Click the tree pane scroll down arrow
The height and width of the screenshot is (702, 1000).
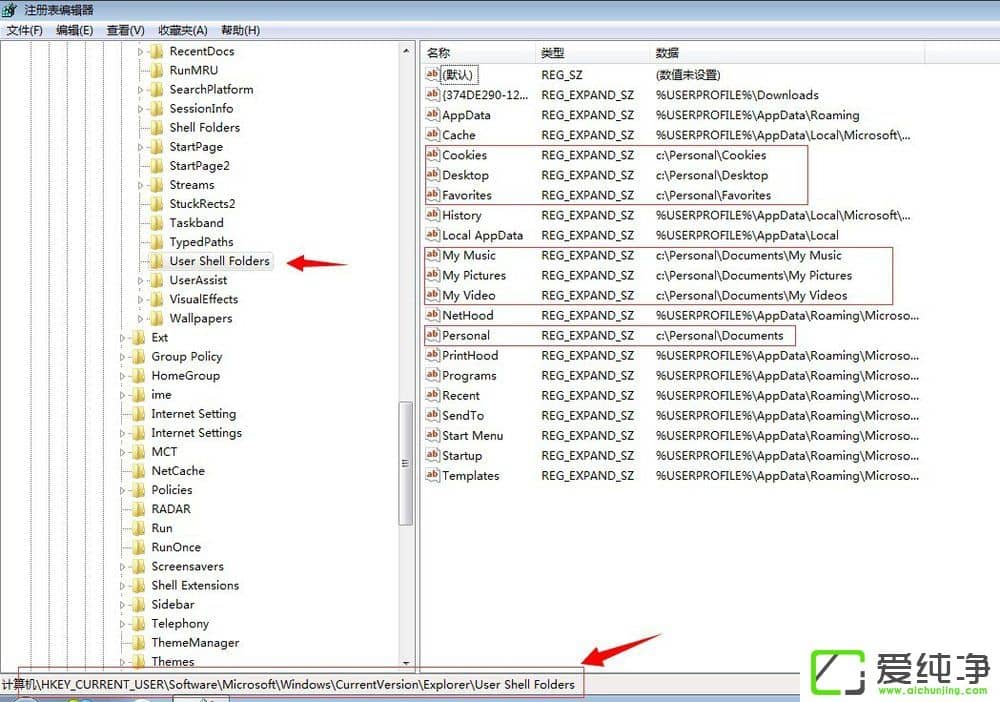point(406,662)
